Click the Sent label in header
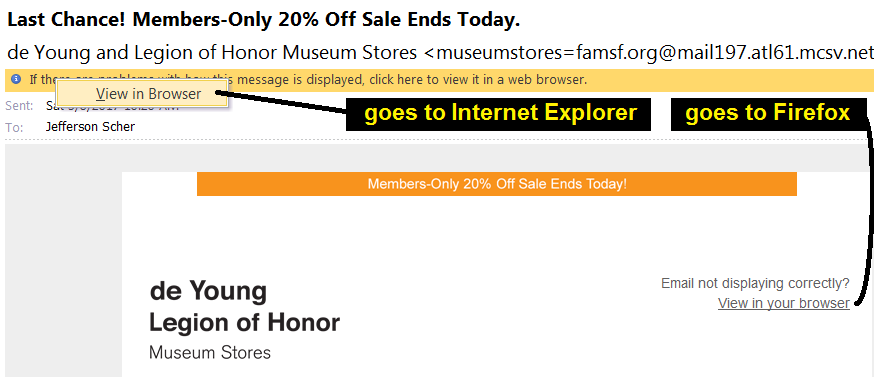Viewport: 874px width, 377px height. click(20, 105)
